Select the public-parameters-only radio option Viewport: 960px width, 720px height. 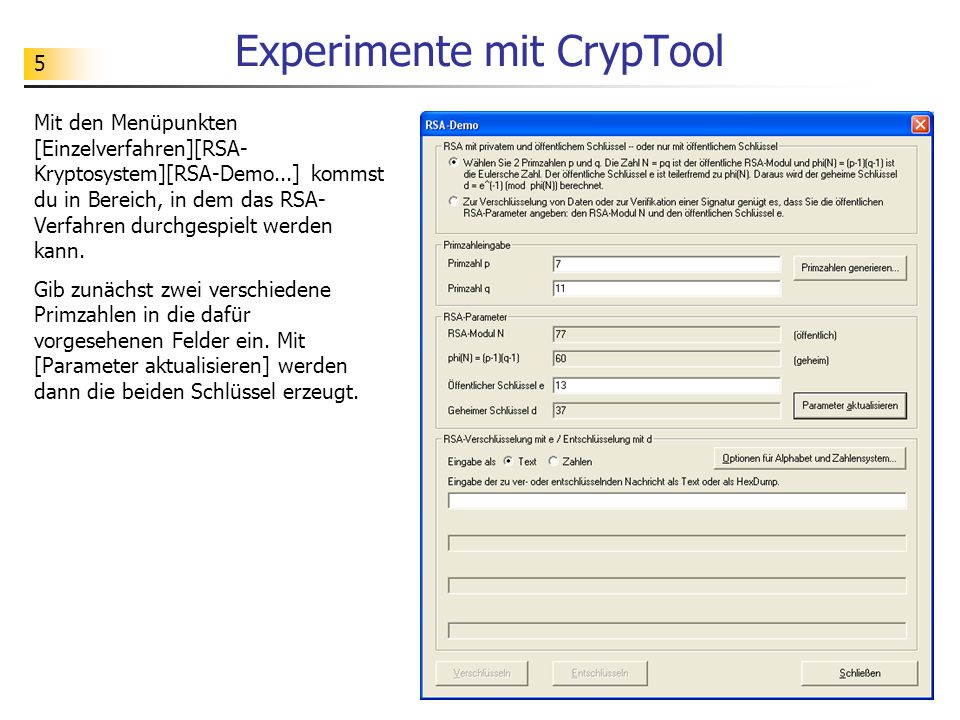(x=453, y=201)
